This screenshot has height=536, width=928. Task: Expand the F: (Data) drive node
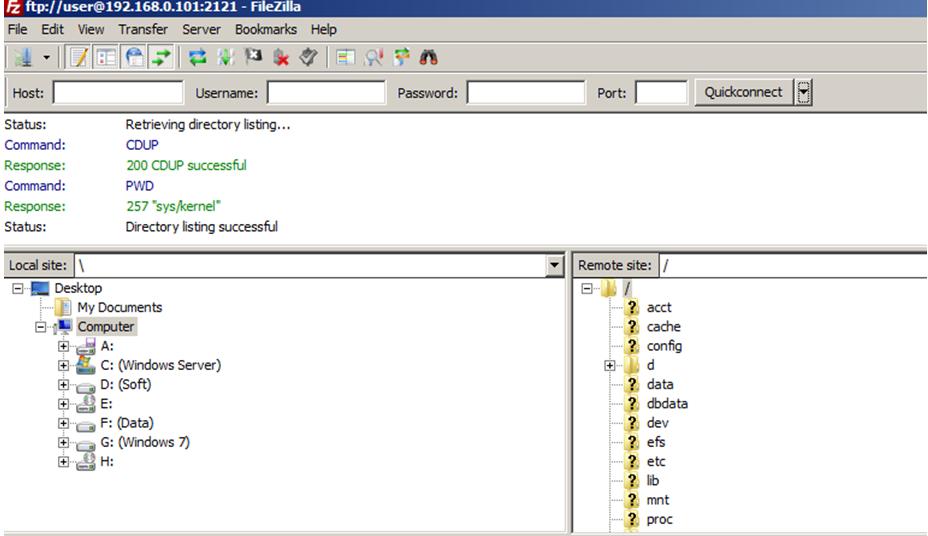(x=63, y=423)
